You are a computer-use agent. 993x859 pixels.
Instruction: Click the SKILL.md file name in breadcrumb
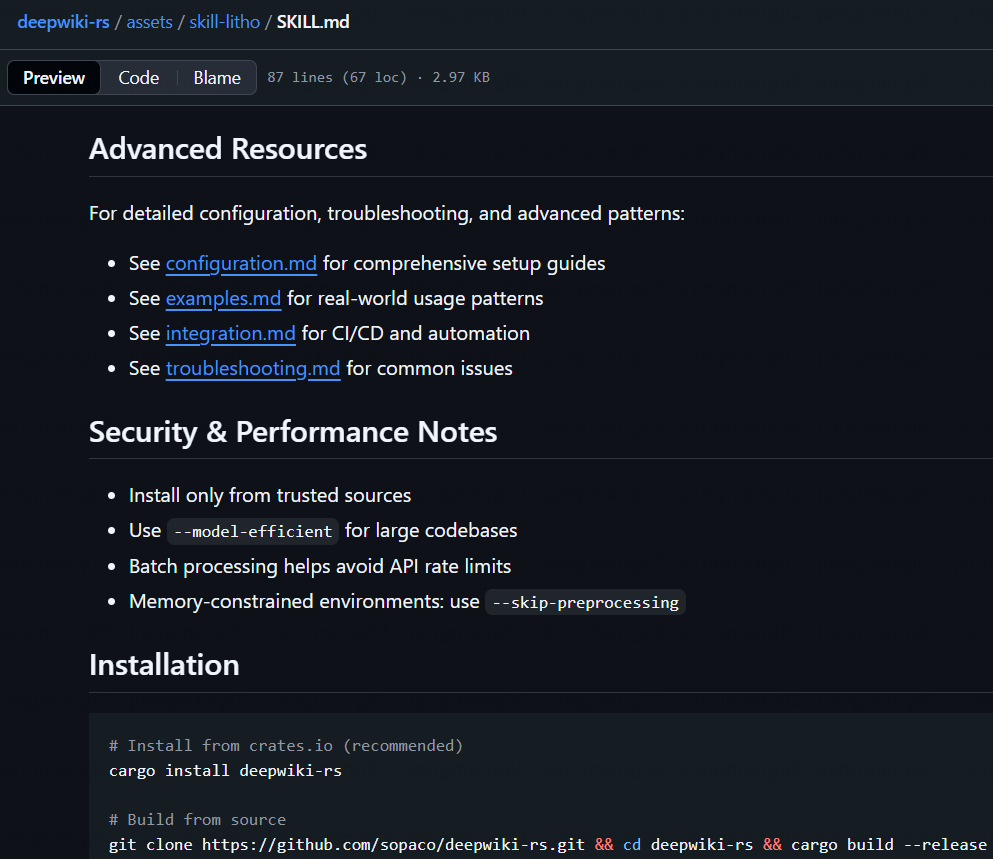[x=313, y=21]
